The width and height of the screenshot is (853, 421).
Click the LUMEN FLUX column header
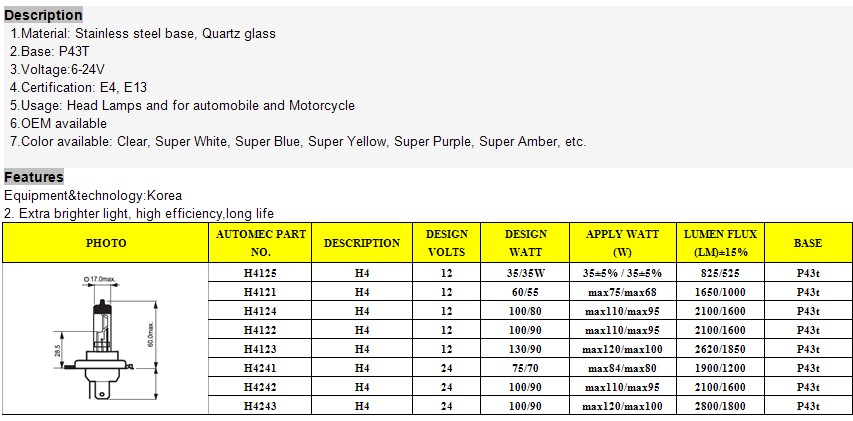[x=720, y=243]
